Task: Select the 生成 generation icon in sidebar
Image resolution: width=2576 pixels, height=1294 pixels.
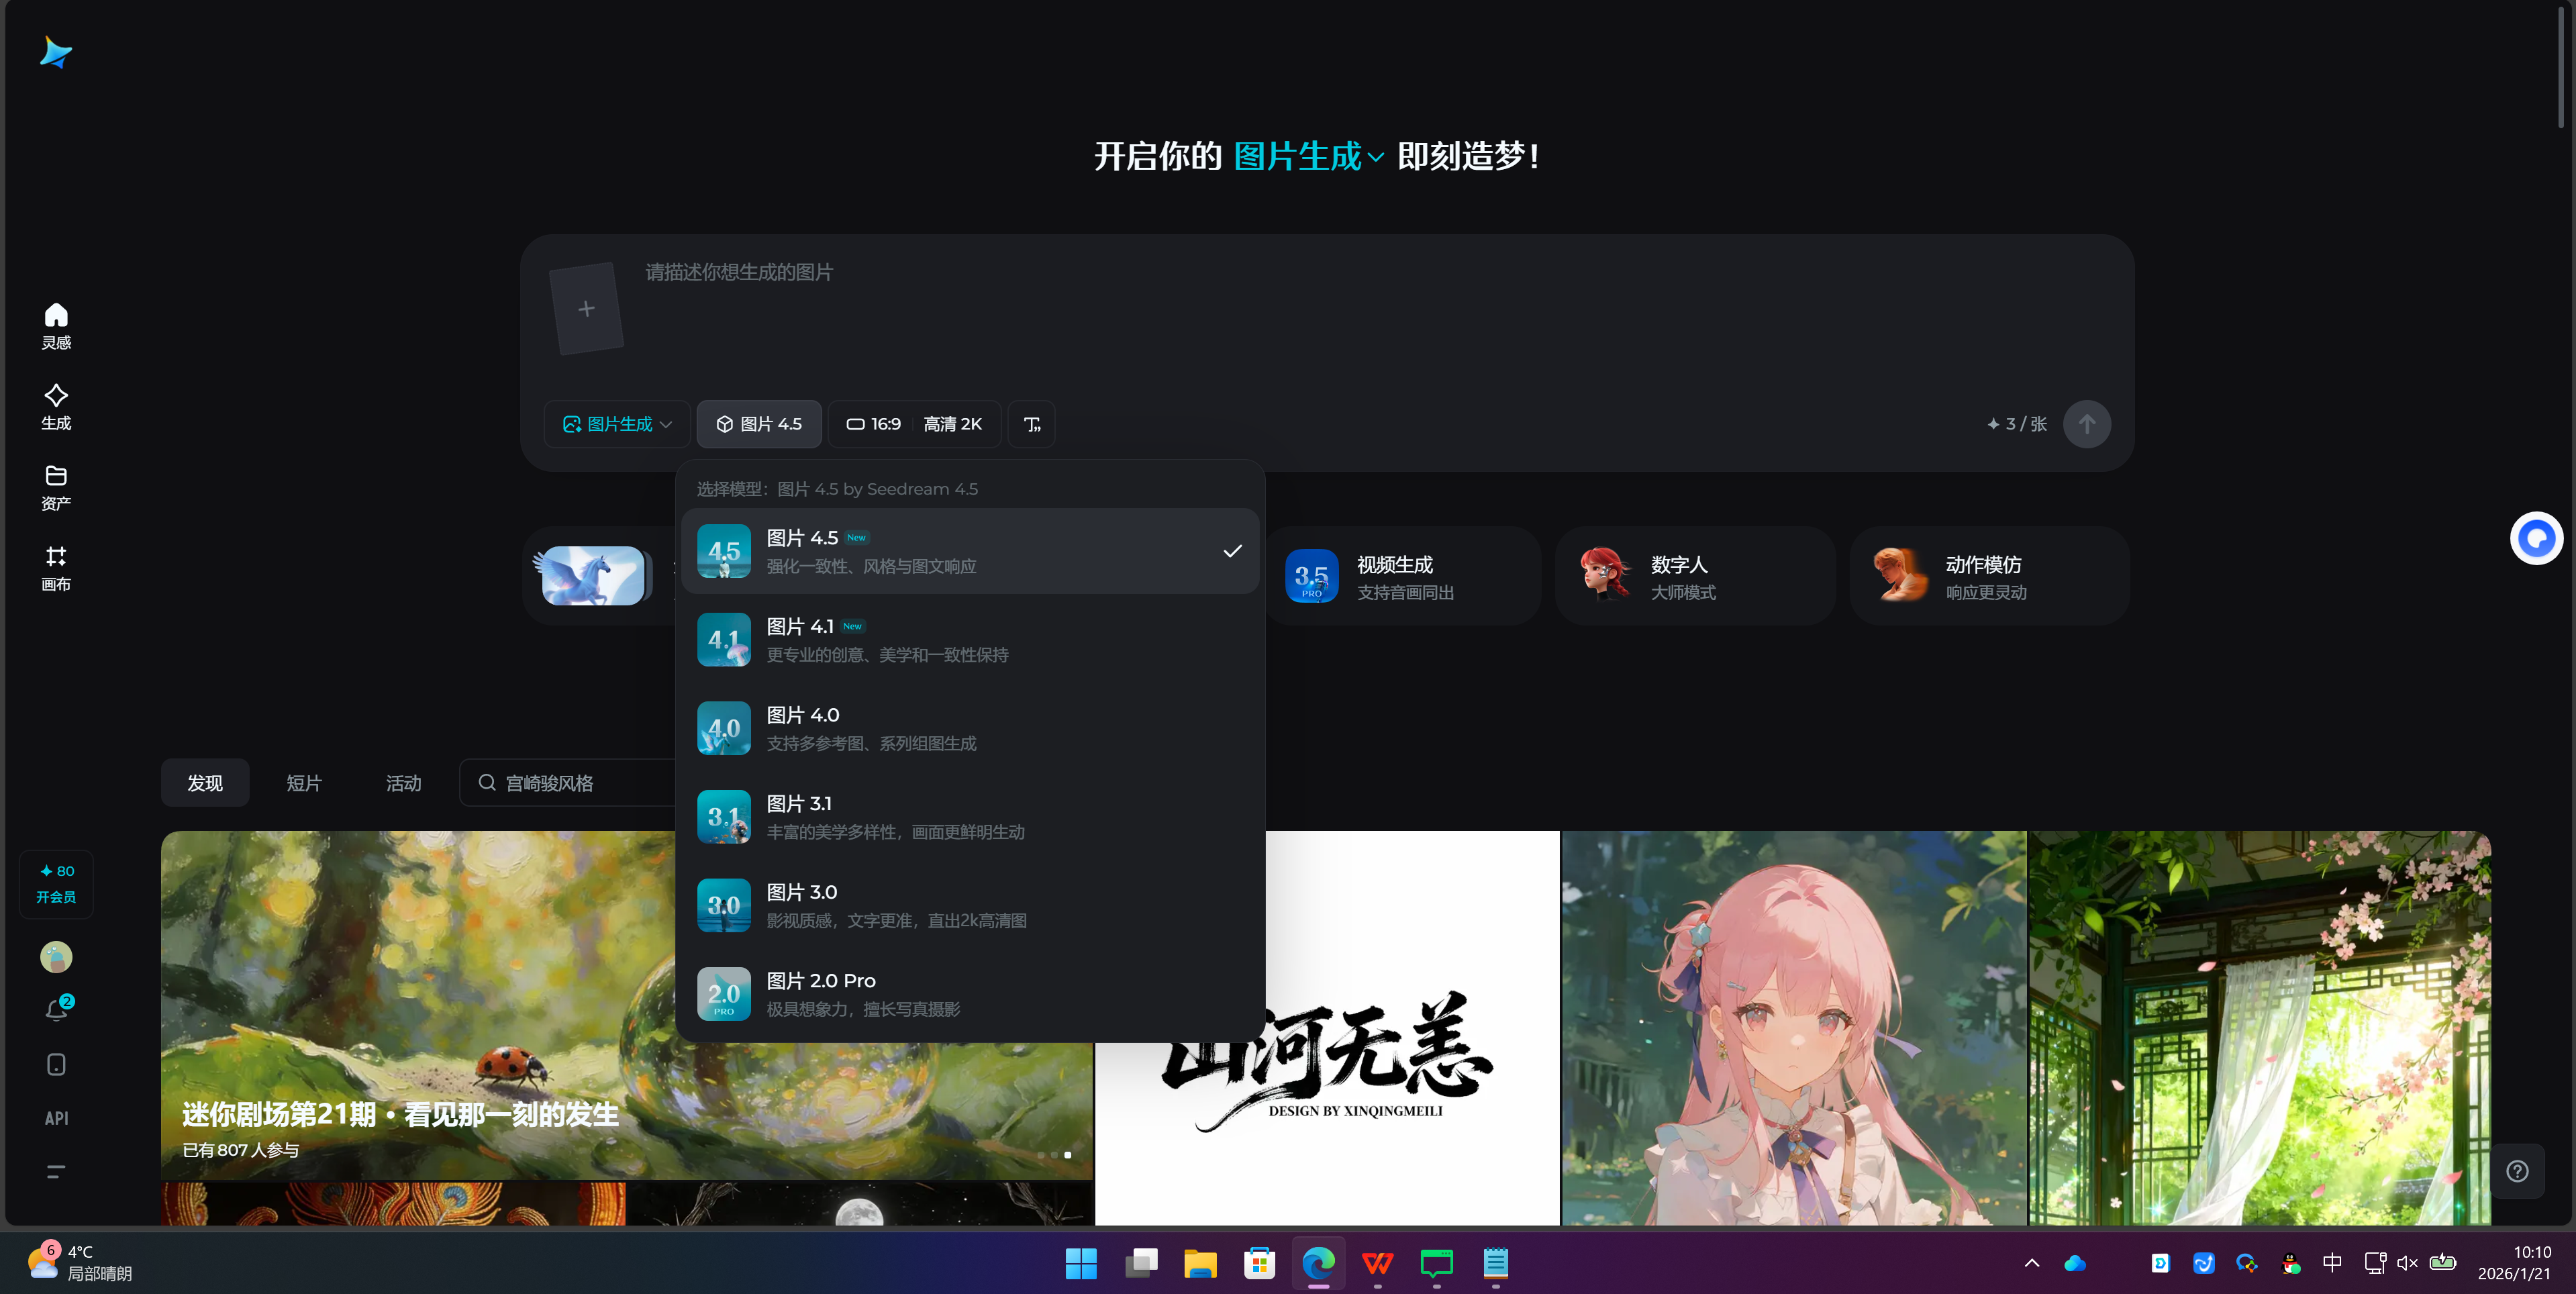Action: (55, 406)
